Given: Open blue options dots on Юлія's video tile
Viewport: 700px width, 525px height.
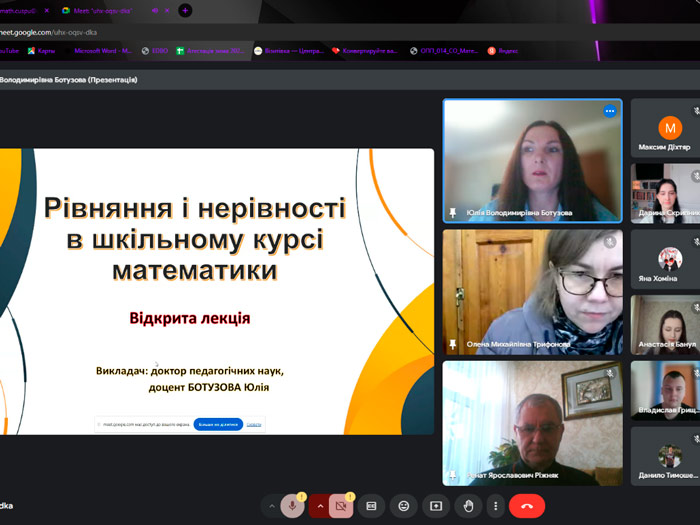Looking at the screenshot, I should pos(609,111).
